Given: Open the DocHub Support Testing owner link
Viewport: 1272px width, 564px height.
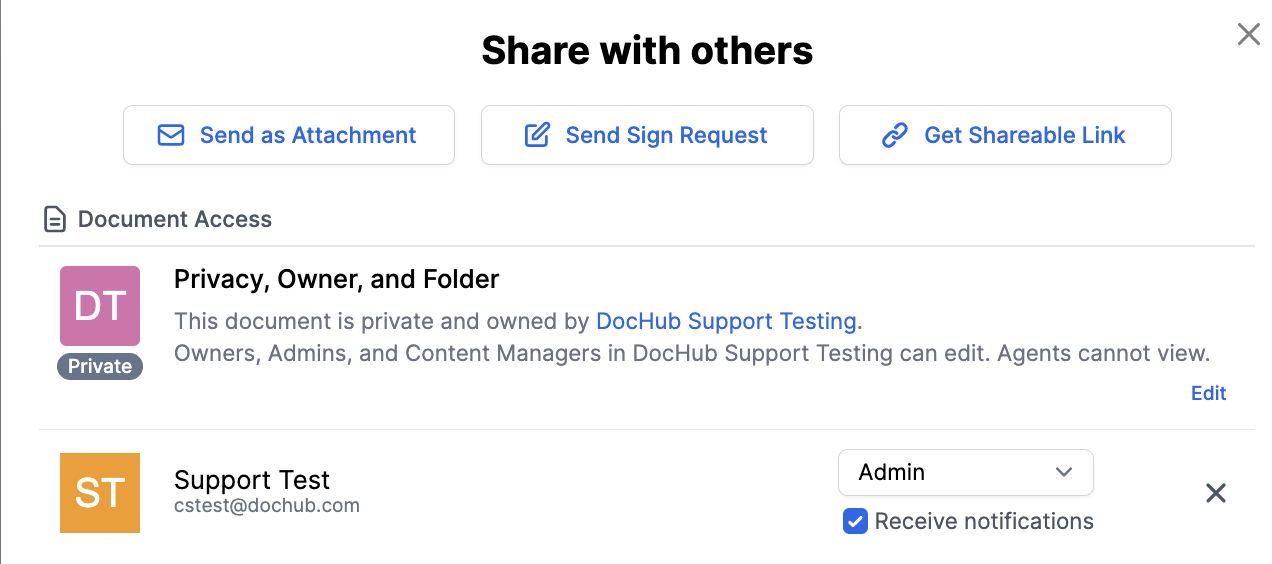Looking at the screenshot, I should (726, 321).
